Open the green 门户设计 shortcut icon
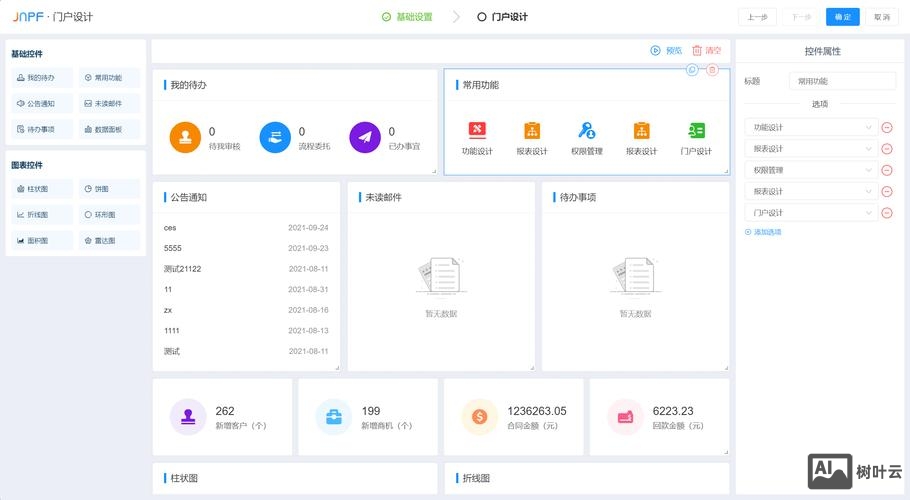The width and height of the screenshot is (910, 500). (696, 131)
